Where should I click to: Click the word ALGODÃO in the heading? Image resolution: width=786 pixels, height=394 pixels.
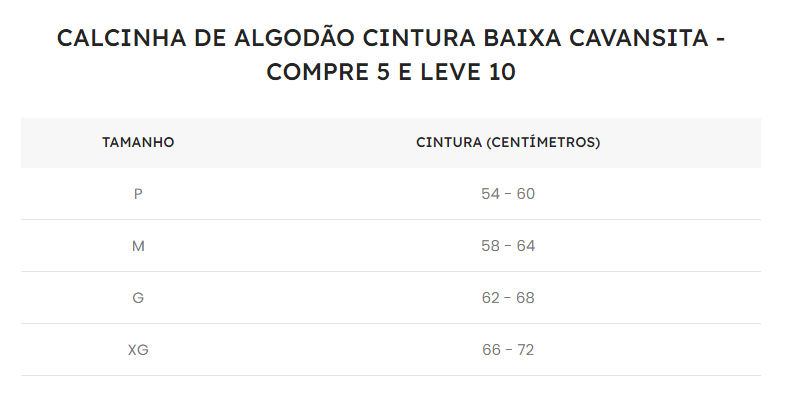tap(294, 37)
